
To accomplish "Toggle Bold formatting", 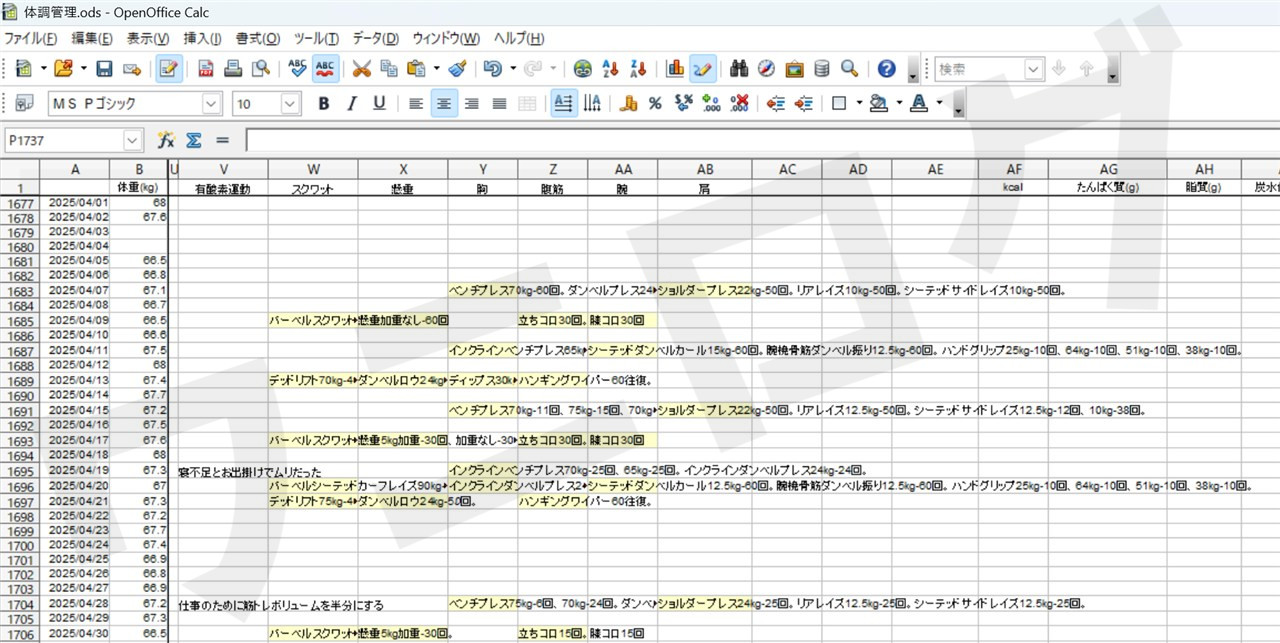I will pyautogui.click(x=323, y=103).
